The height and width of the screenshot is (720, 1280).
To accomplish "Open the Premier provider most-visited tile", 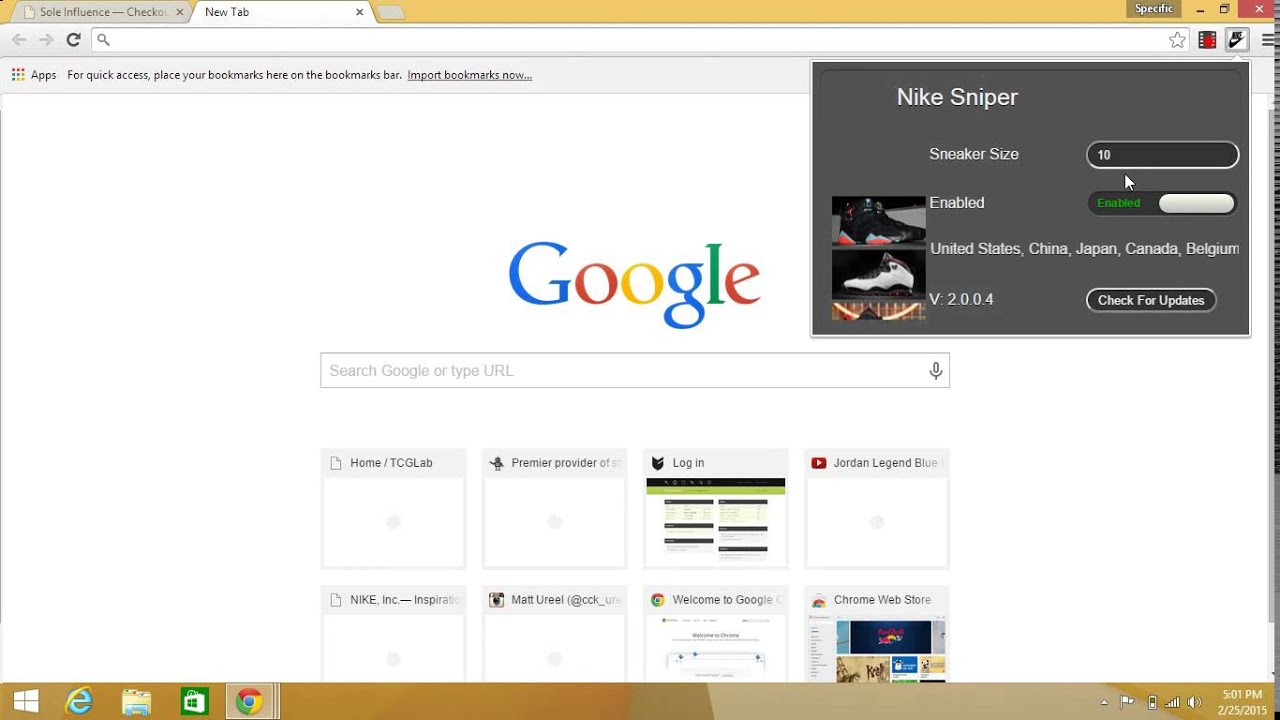I will pyautogui.click(x=554, y=509).
